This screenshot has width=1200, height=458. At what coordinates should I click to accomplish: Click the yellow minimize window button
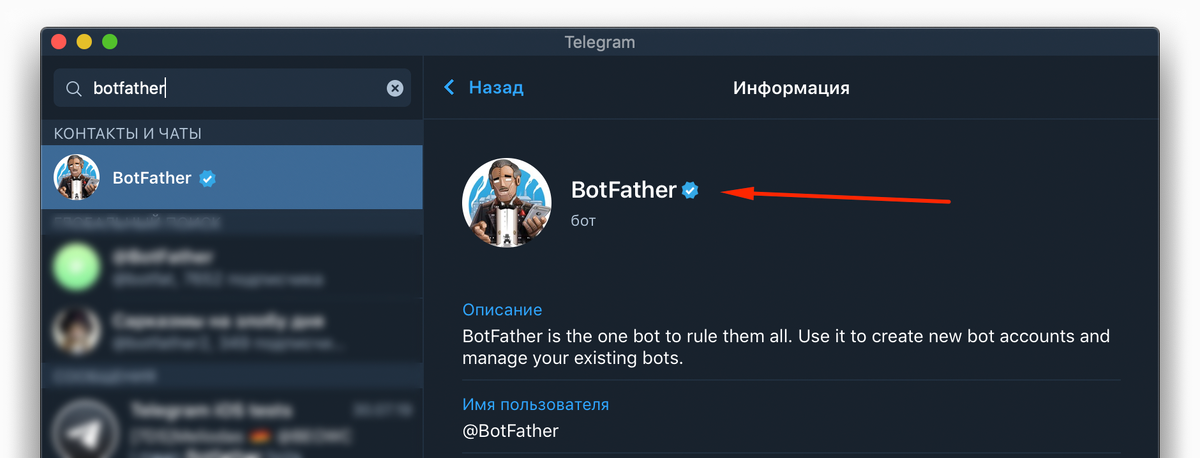click(84, 42)
